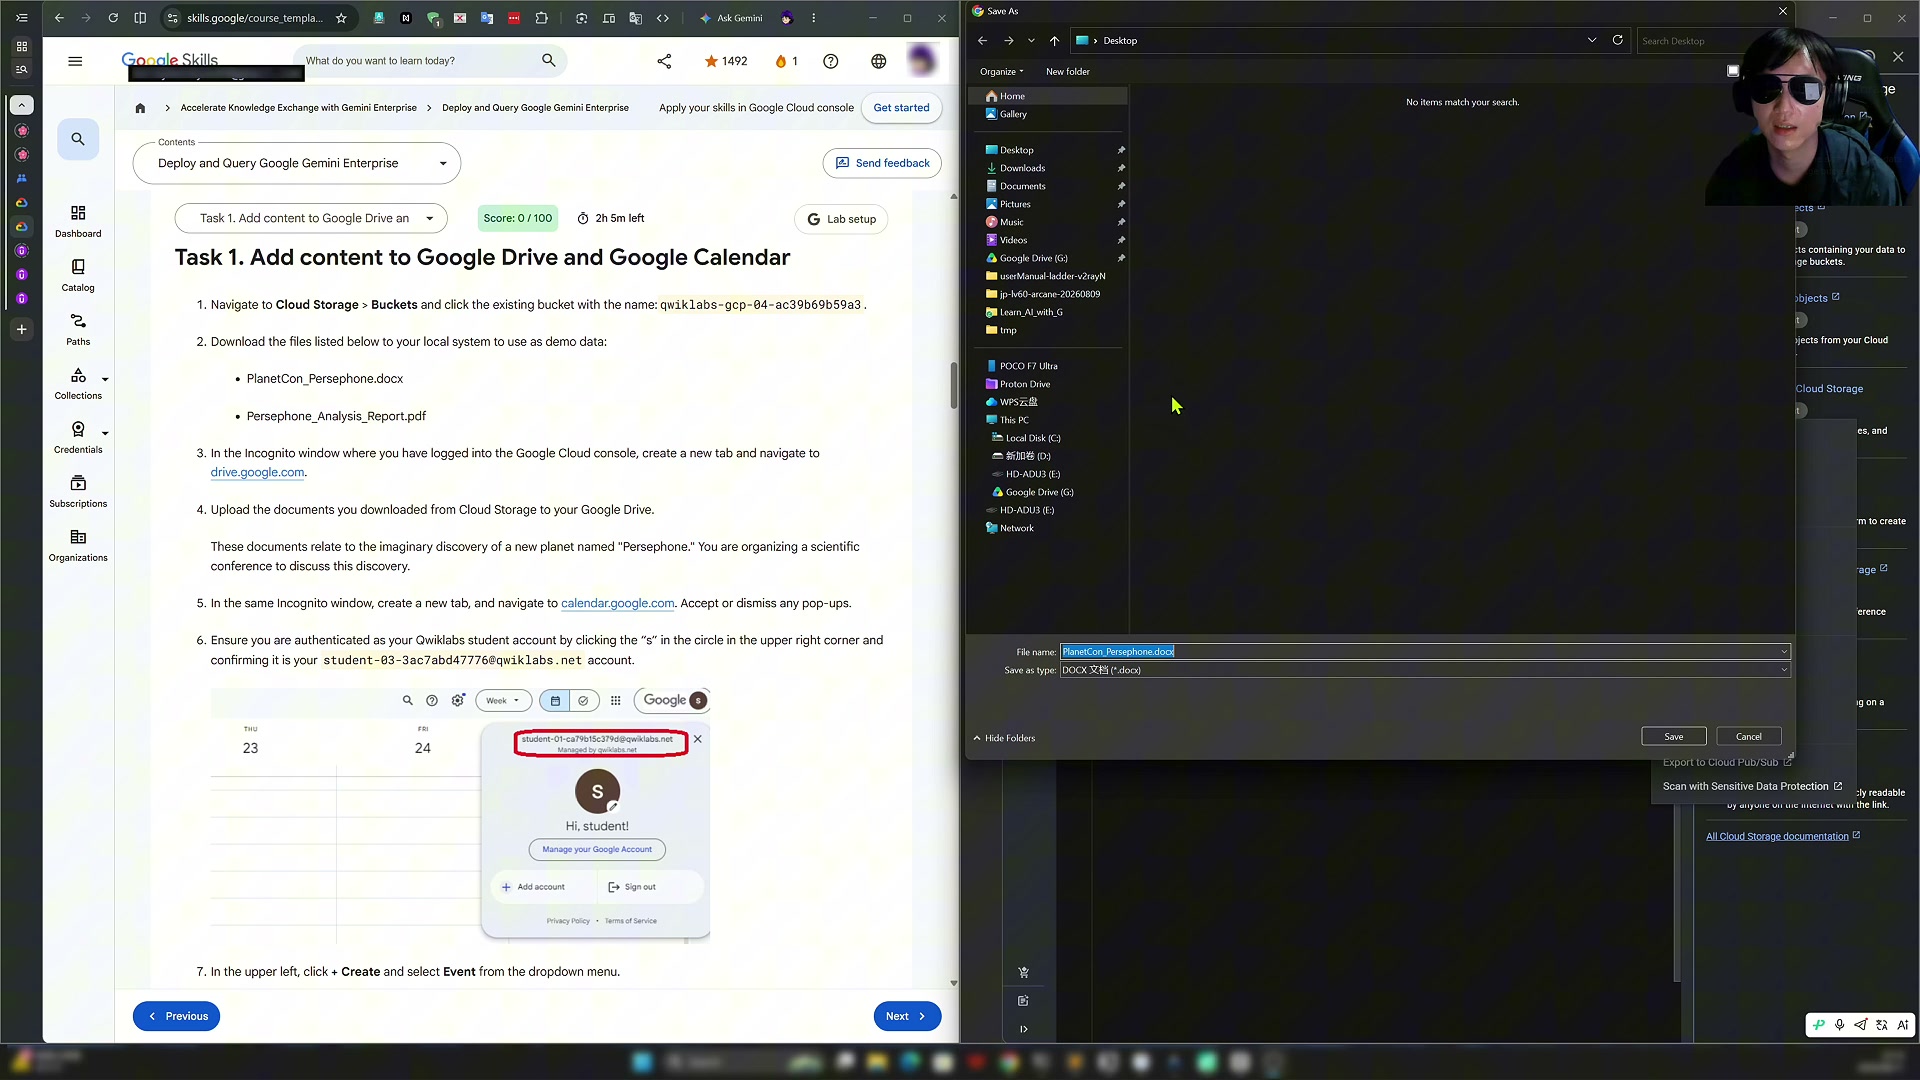The image size is (1920, 1080).
Task: Click New folder in the Save As toolbar
Action: pos(1068,72)
